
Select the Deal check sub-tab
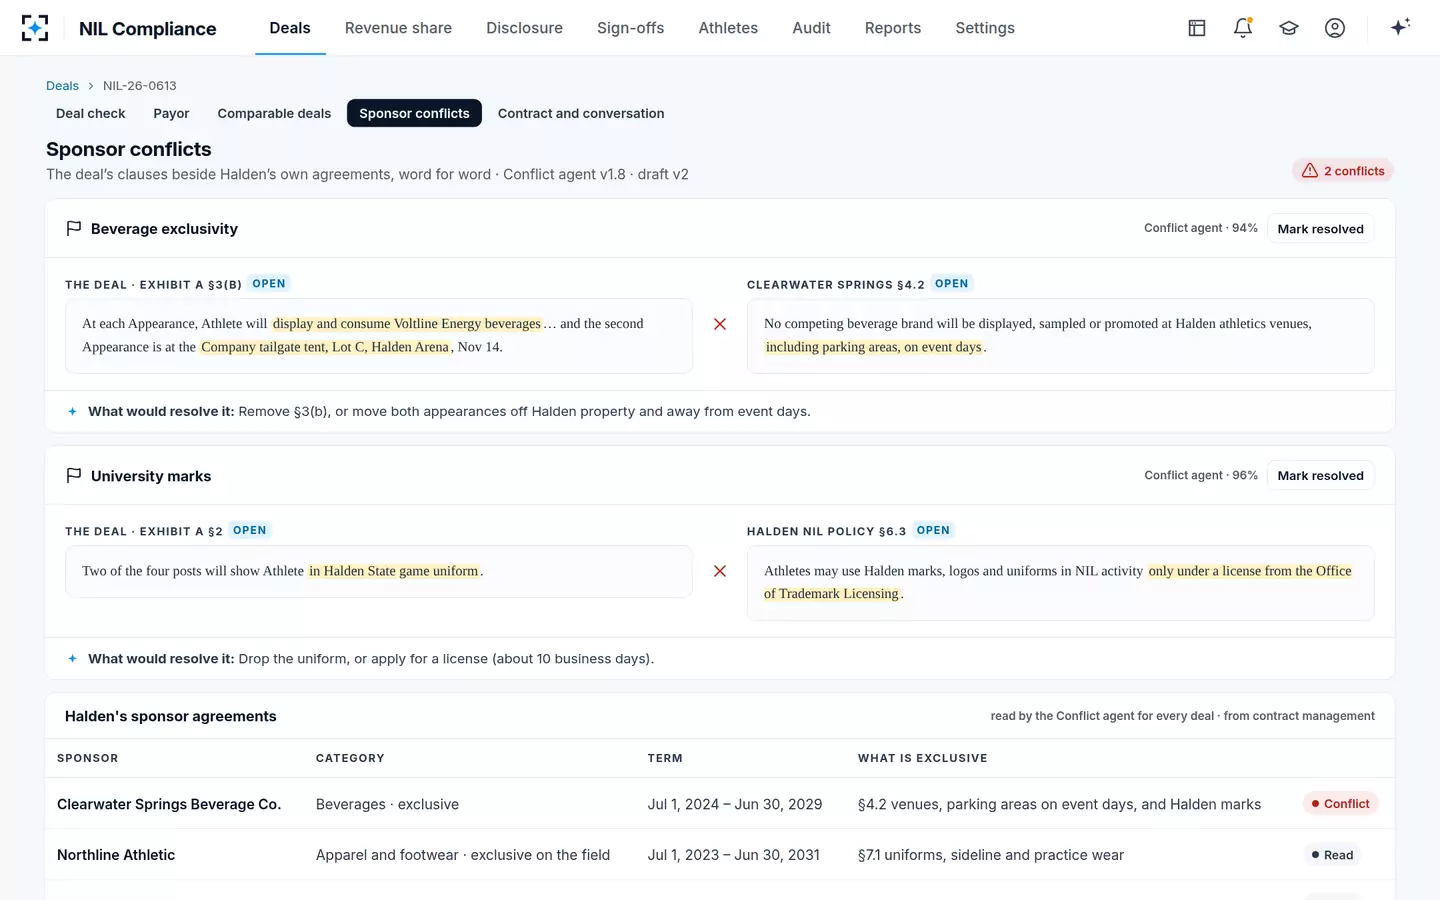91,113
